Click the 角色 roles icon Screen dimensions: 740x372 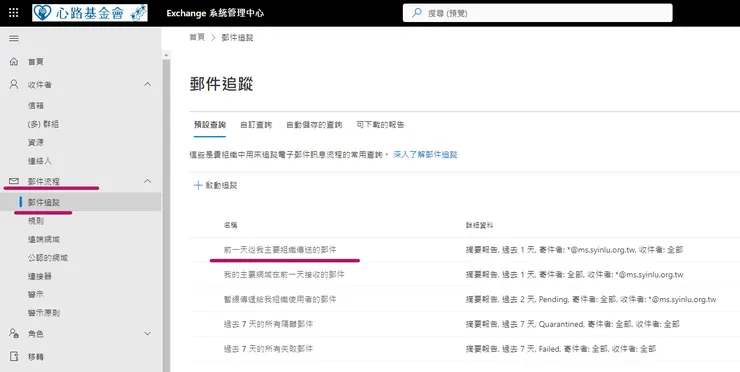pyautogui.click(x=14, y=333)
